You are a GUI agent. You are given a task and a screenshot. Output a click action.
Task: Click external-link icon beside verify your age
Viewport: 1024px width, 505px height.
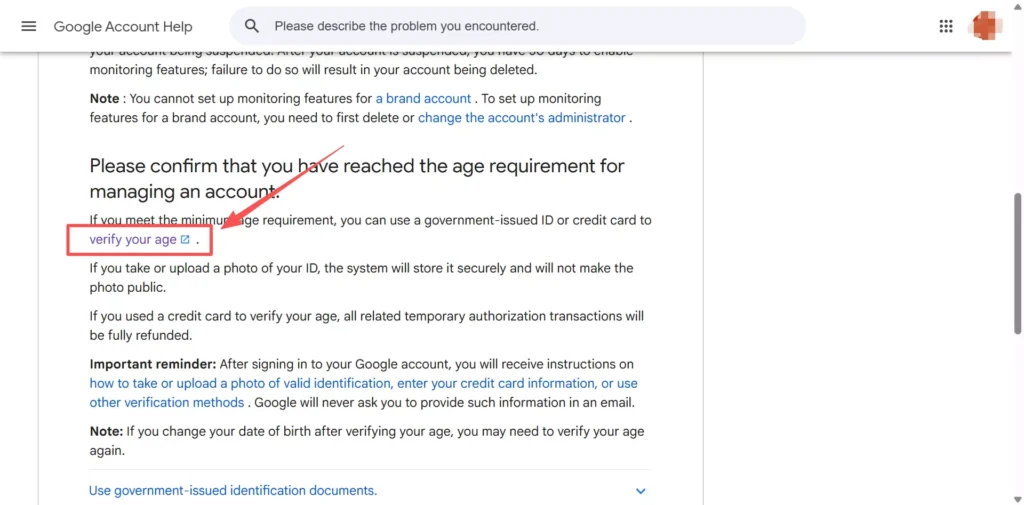pyautogui.click(x=185, y=240)
